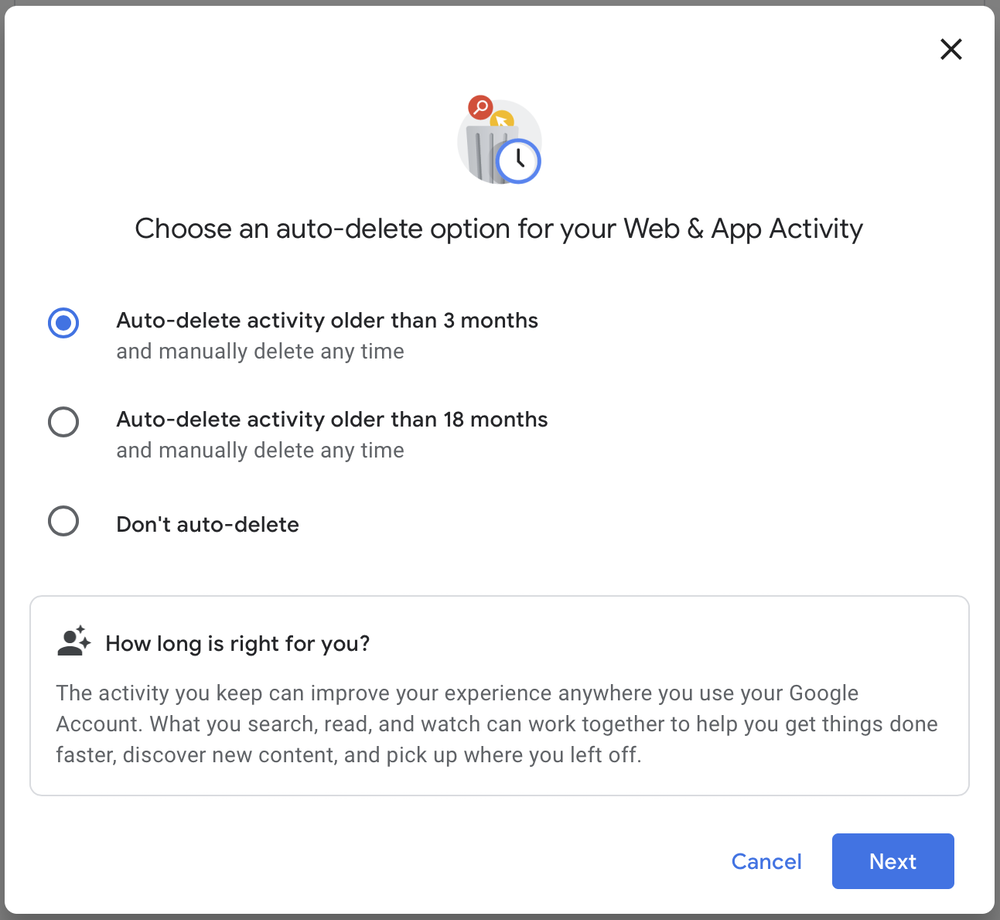Cancel the auto-delete setup

pos(766,861)
